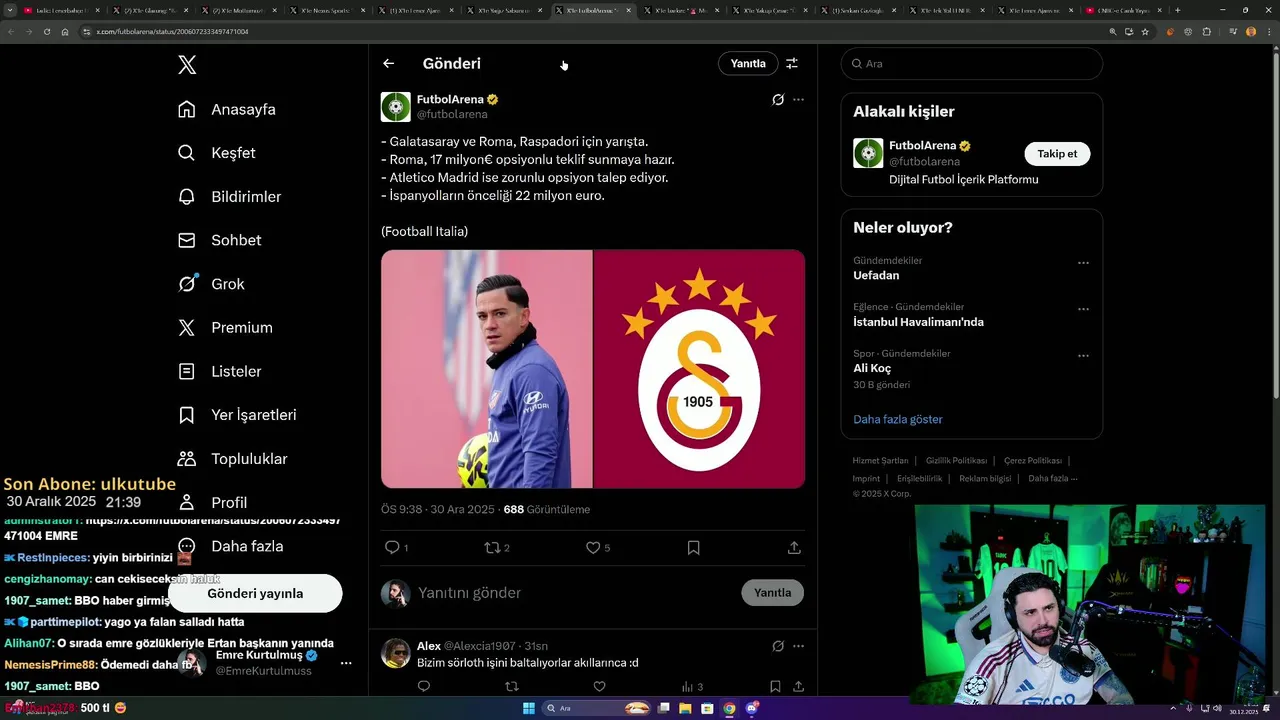
Task: Open options for Ali Koç trend
Action: [x=1083, y=355]
